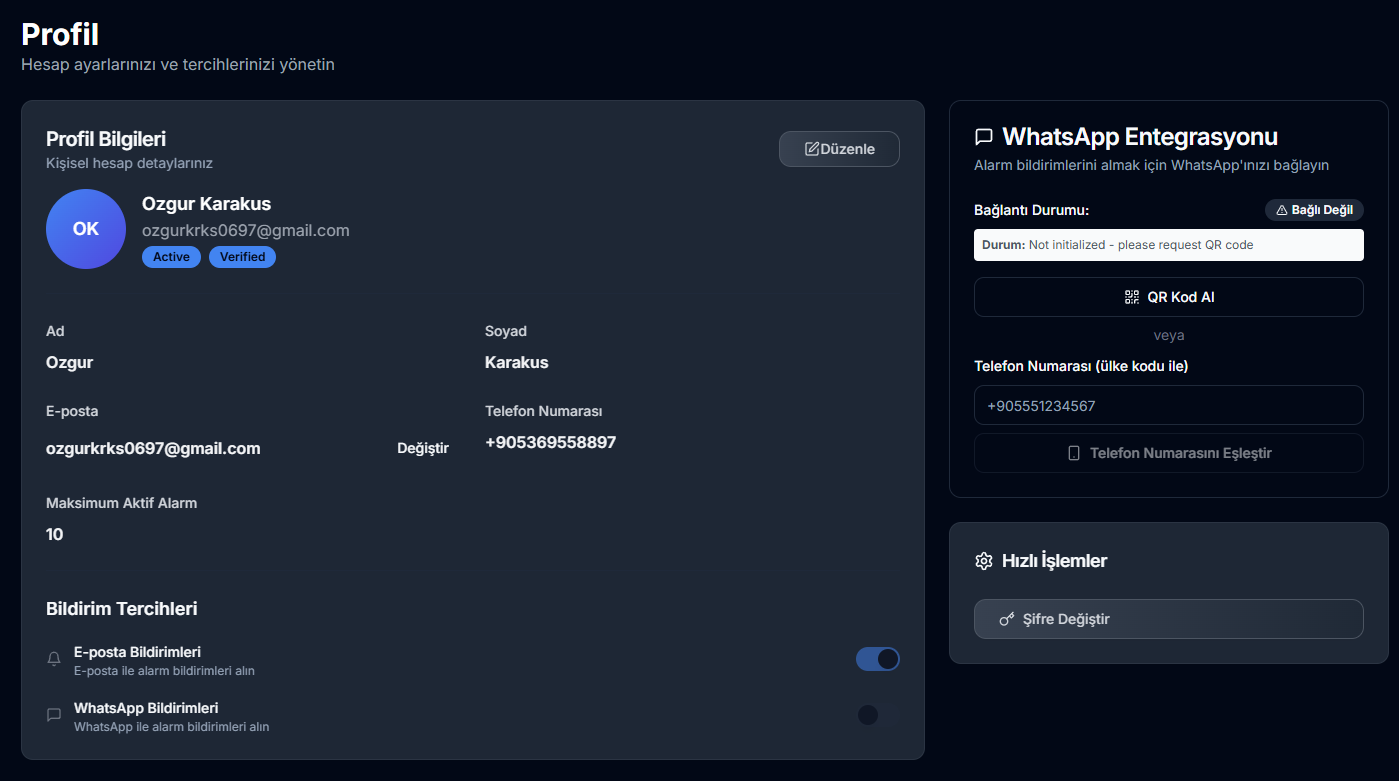Click the OK profile avatar
The image size is (1399, 781).
click(85, 229)
